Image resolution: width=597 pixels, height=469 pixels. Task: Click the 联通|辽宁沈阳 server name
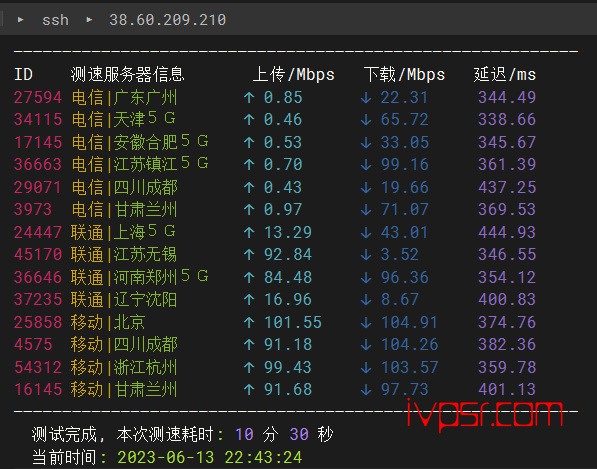coord(124,299)
